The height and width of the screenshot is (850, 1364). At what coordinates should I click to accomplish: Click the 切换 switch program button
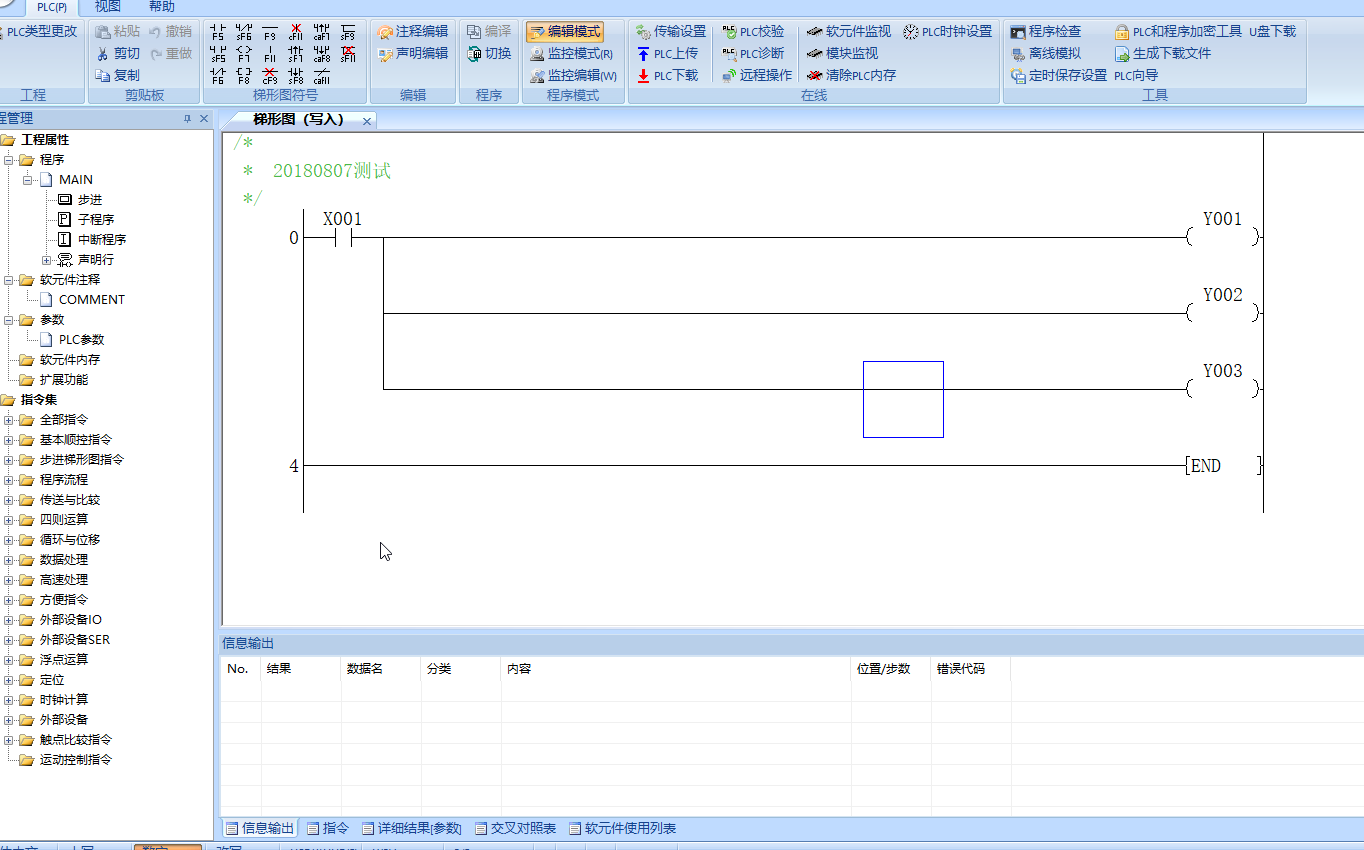click(x=489, y=53)
